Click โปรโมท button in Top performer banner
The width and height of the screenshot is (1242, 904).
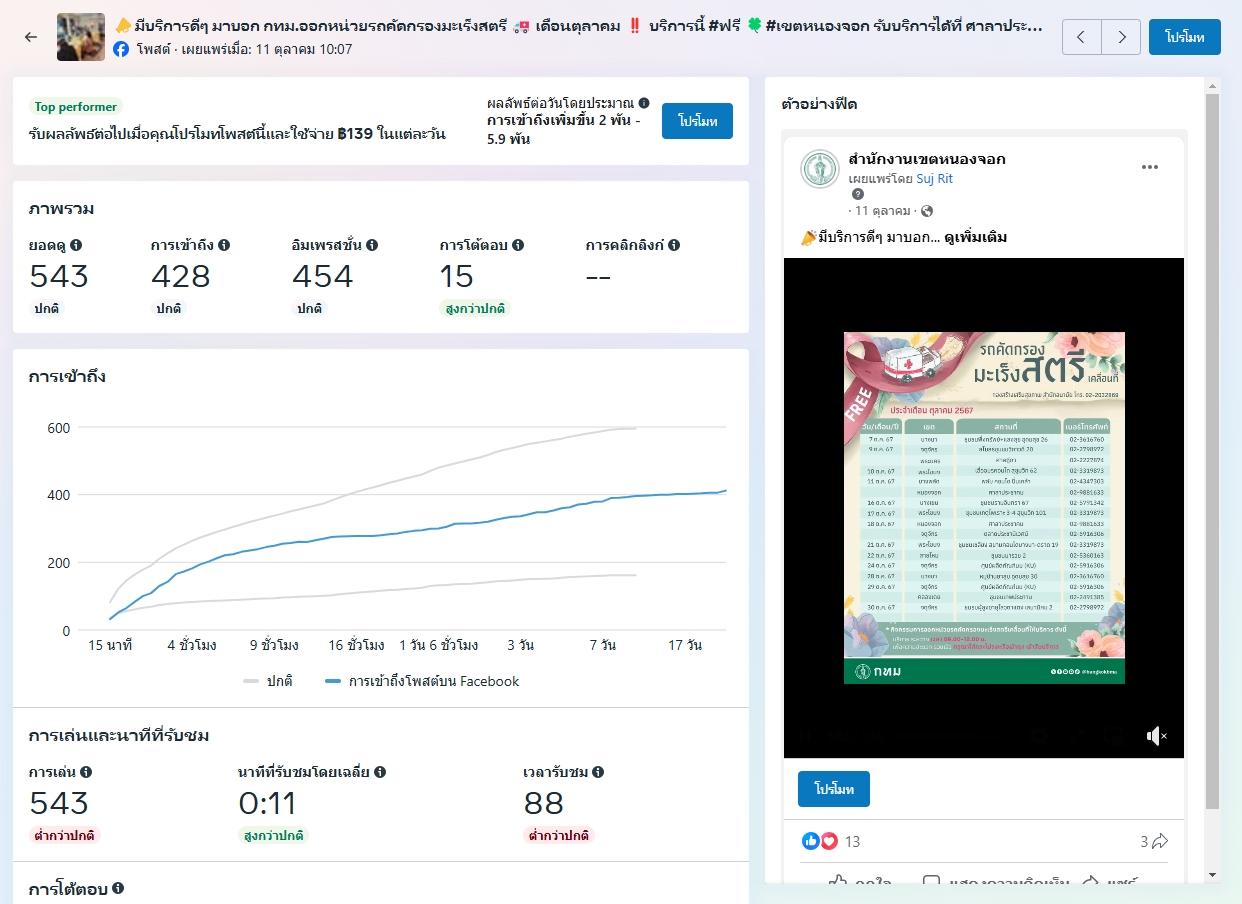pos(697,121)
